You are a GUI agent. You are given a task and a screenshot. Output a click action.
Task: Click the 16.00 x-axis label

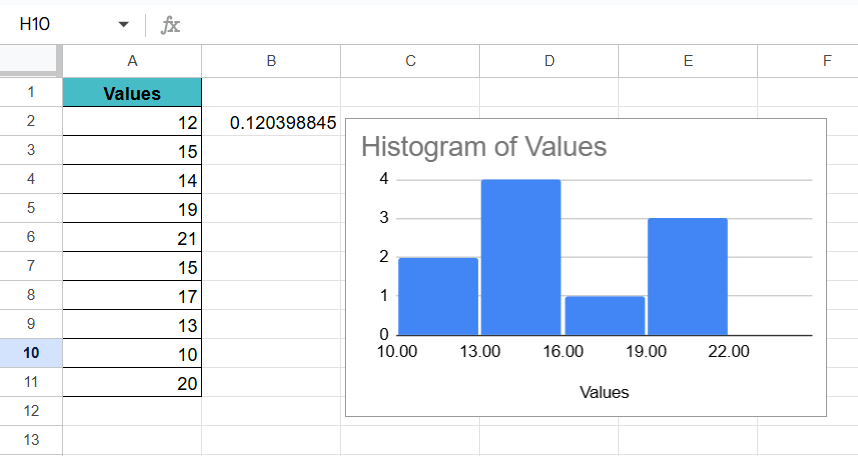[563, 351]
